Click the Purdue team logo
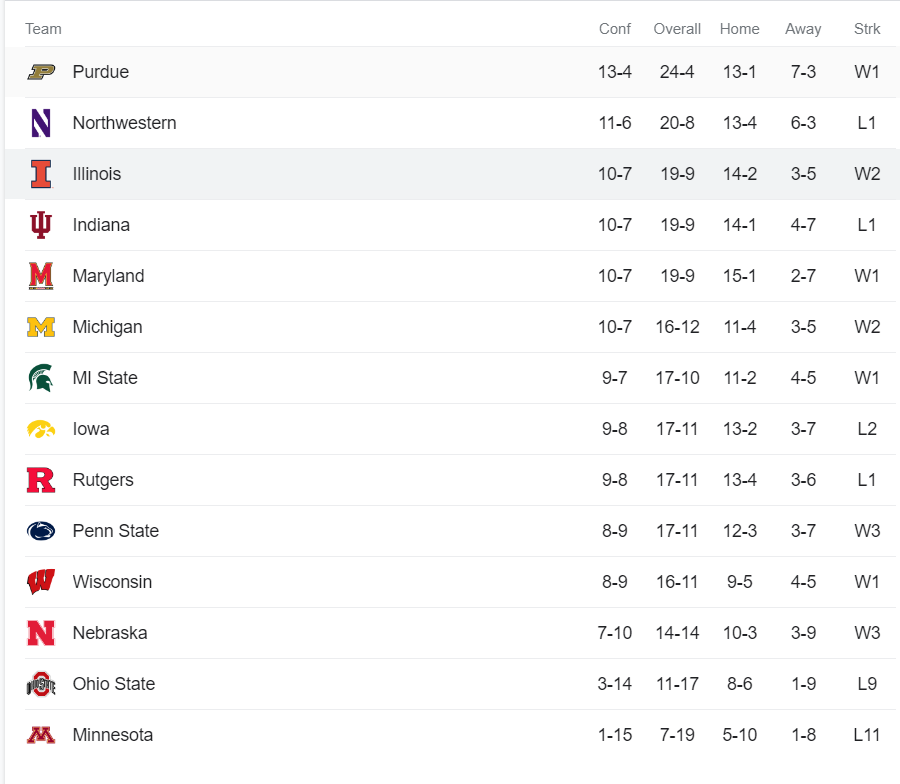This screenshot has height=784, width=900. [x=41, y=72]
